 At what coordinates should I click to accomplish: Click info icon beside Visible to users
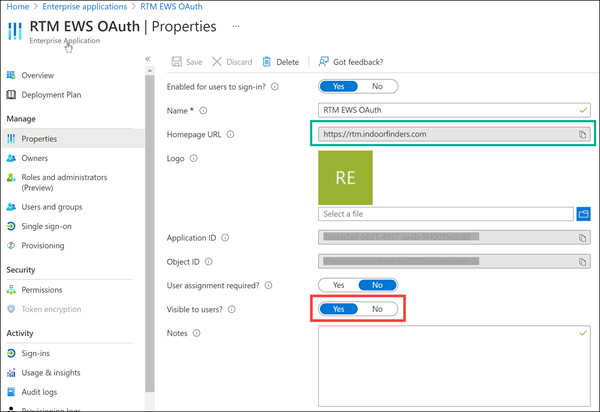(232, 309)
